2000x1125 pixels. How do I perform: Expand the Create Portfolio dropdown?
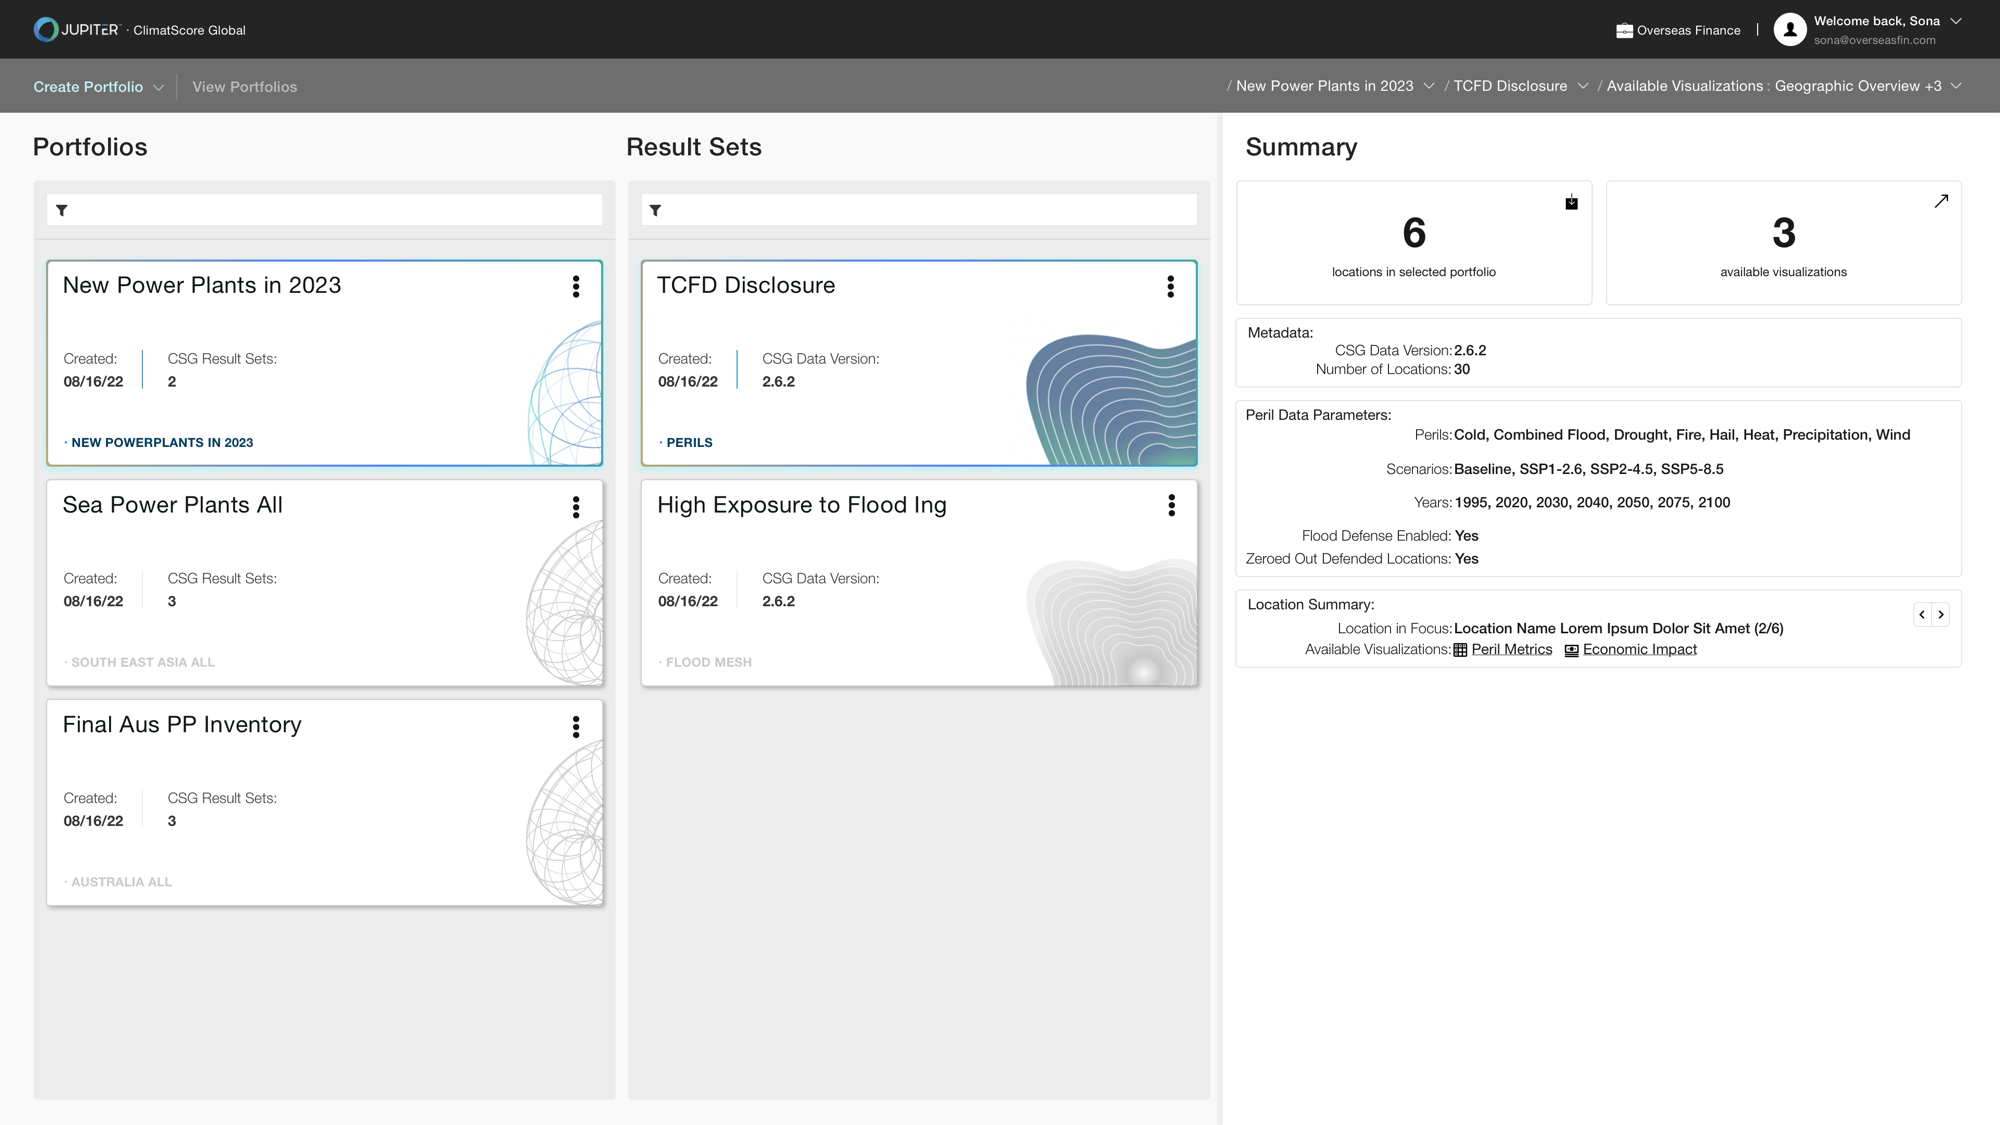coord(158,88)
